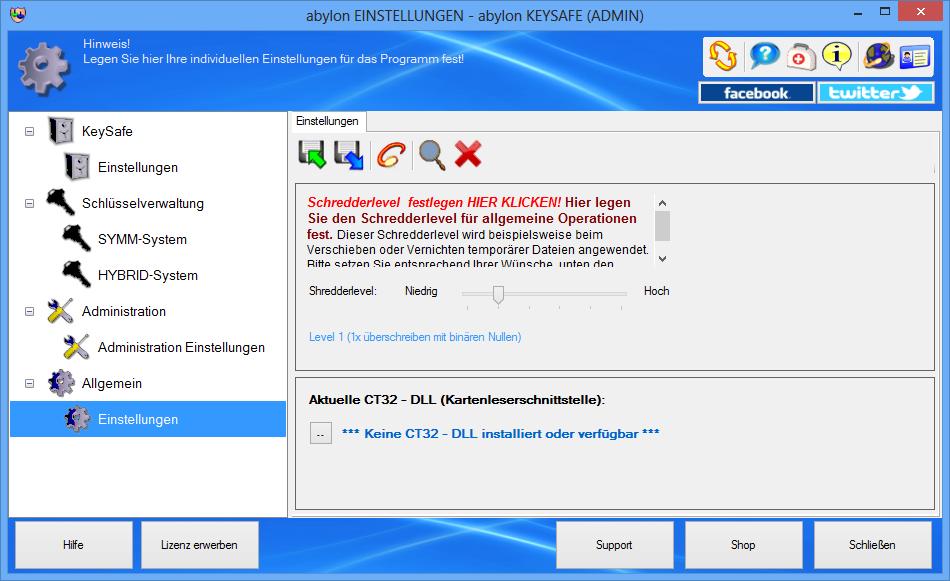
Task: Click the Shredderlevel: label
Action: click(x=343, y=291)
